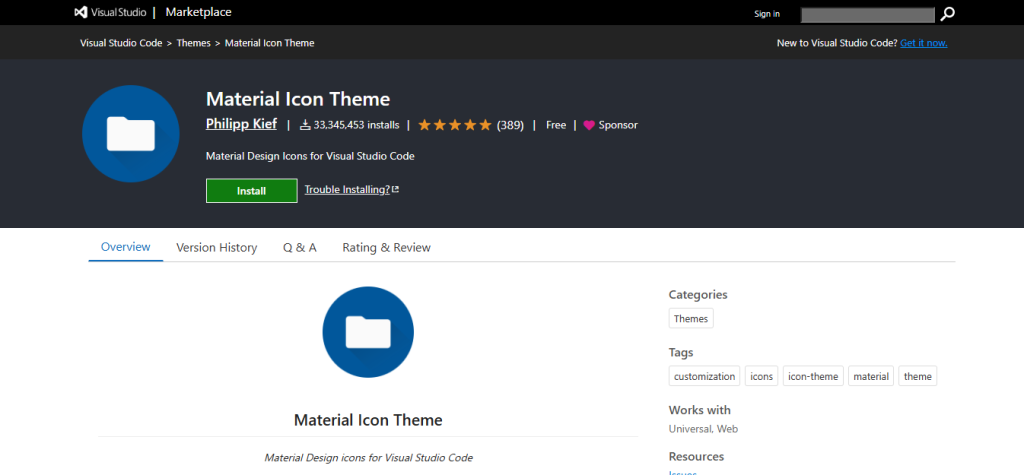Click the Sponsor text link

(618, 125)
